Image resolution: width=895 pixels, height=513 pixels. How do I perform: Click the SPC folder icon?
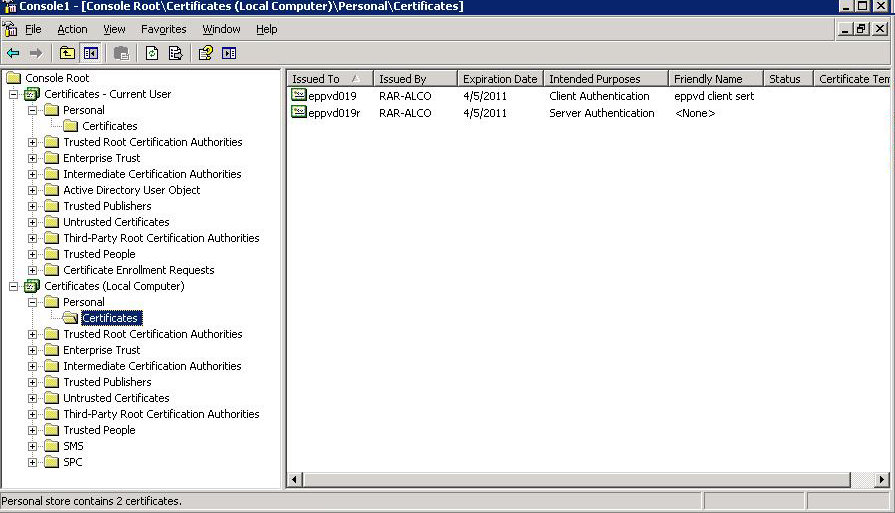pyautogui.click(x=51, y=462)
